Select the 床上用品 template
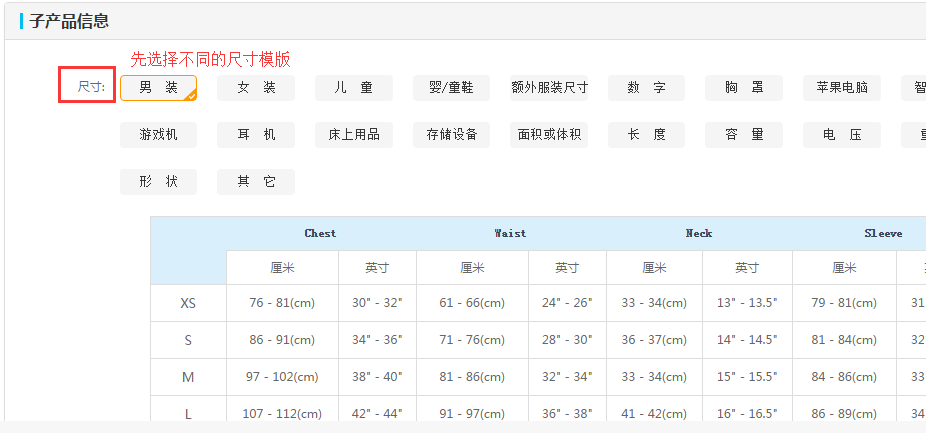The width and height of the screenshot is (926, 433). (x=353, y=135)
